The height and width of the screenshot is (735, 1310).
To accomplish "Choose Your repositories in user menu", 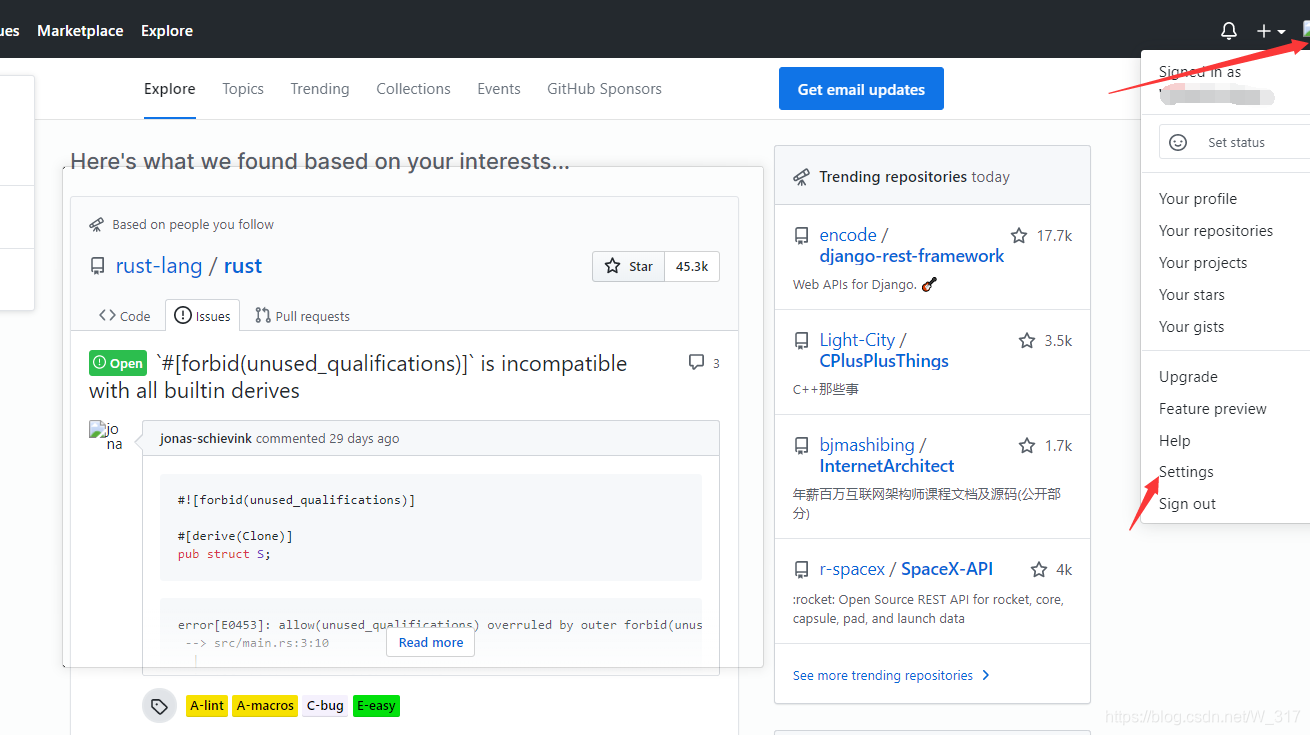I will (1216, 231).
